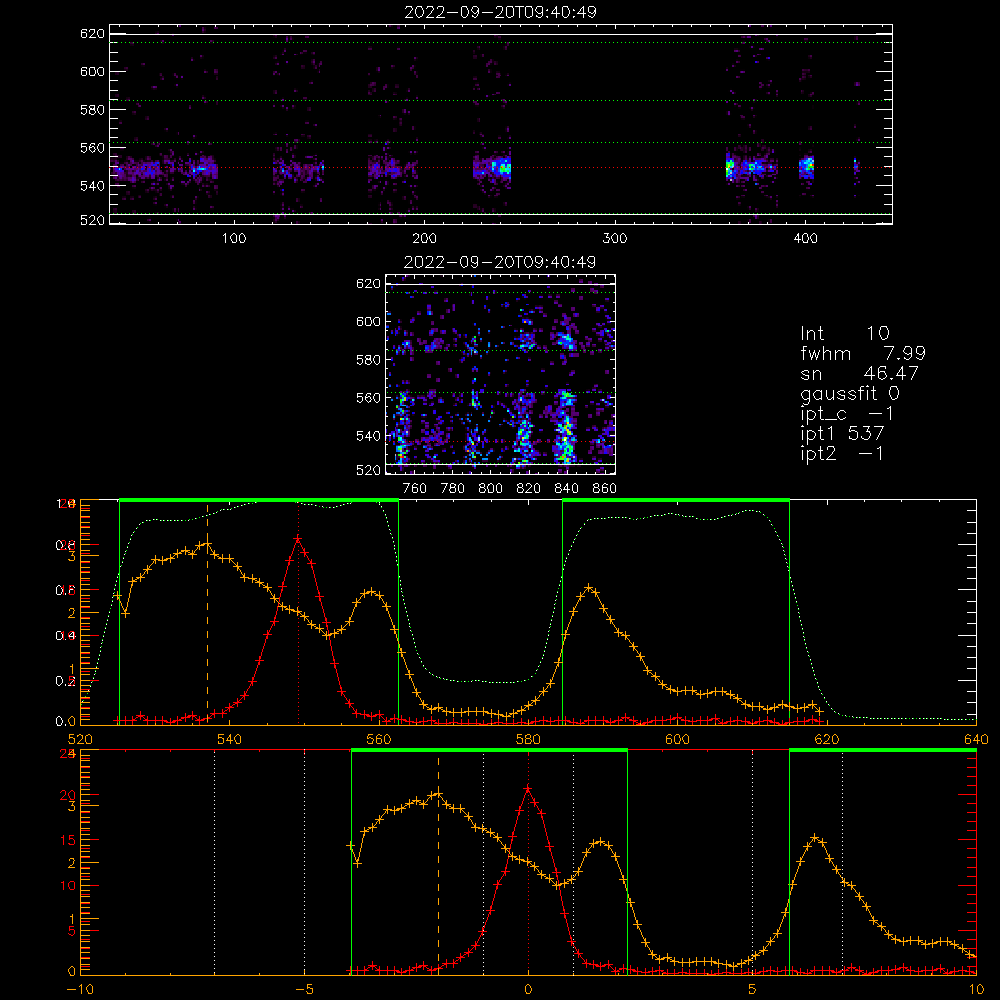Click the red curve peak in bottom plot
Image resolution: width=1000 pixels, height=1000 pixels.
[x=527, y=789]
